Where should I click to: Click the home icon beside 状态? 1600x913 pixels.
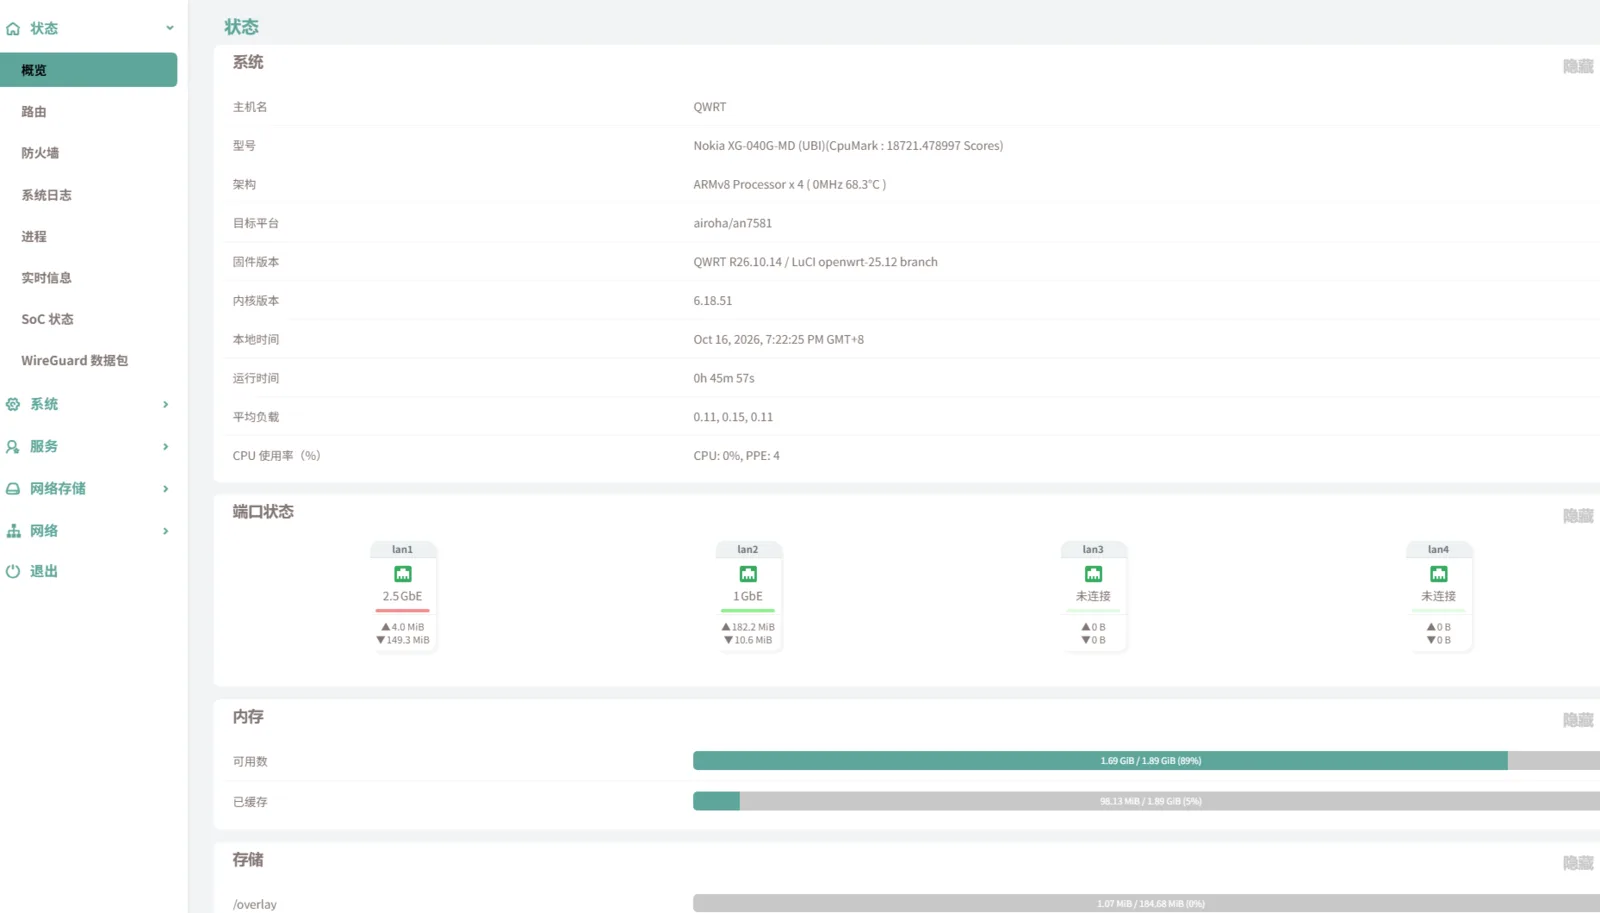tap(13, 29)
